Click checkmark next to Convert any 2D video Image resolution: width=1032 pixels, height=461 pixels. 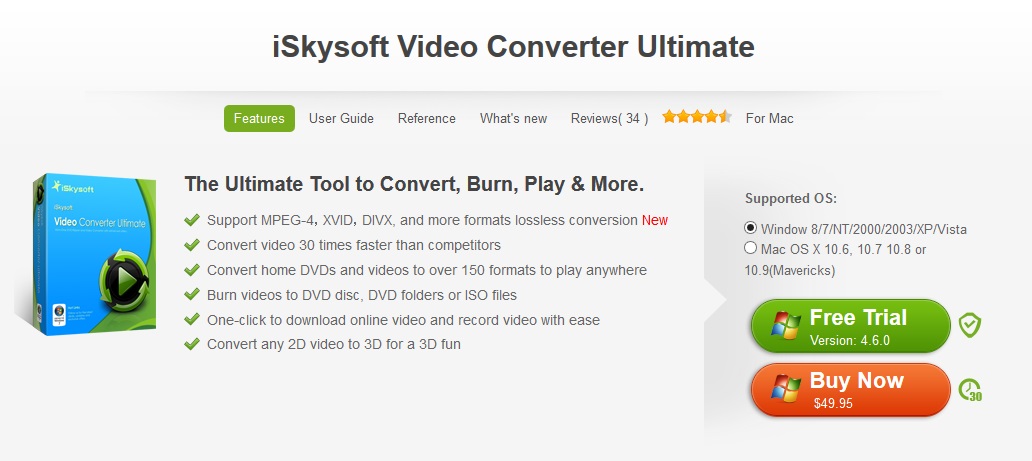(192, 344)
